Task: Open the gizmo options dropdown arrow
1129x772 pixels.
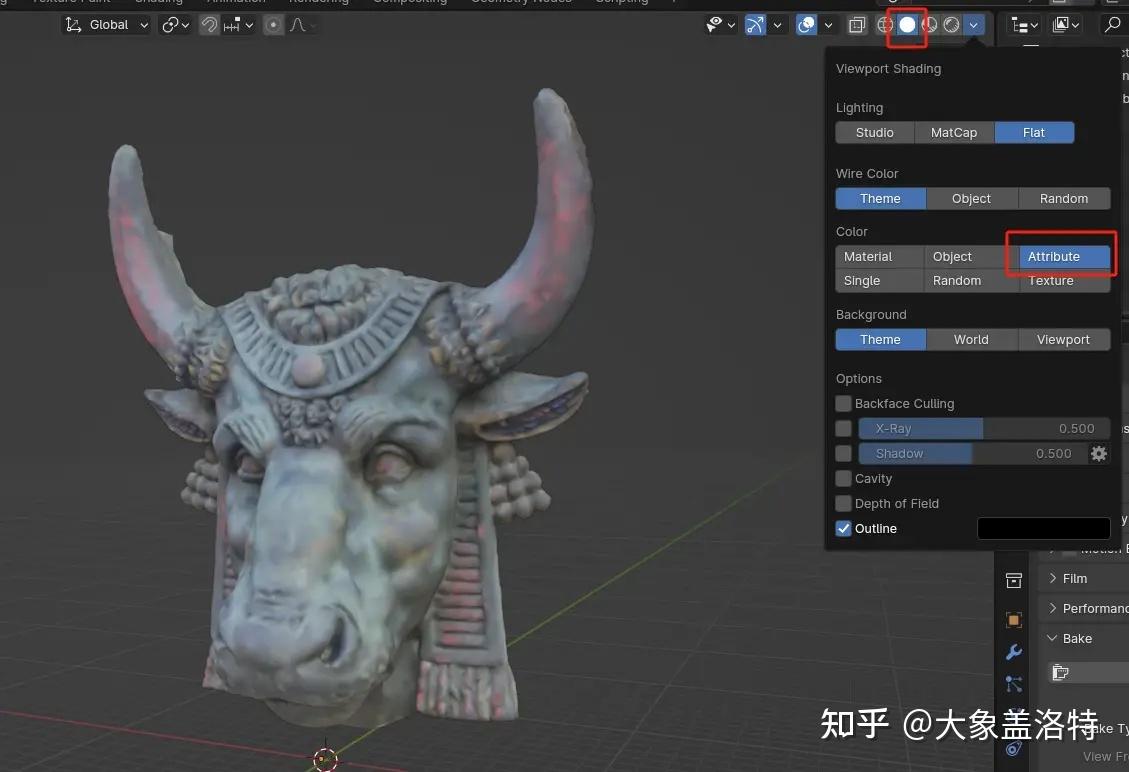Action: coord(777,25)
